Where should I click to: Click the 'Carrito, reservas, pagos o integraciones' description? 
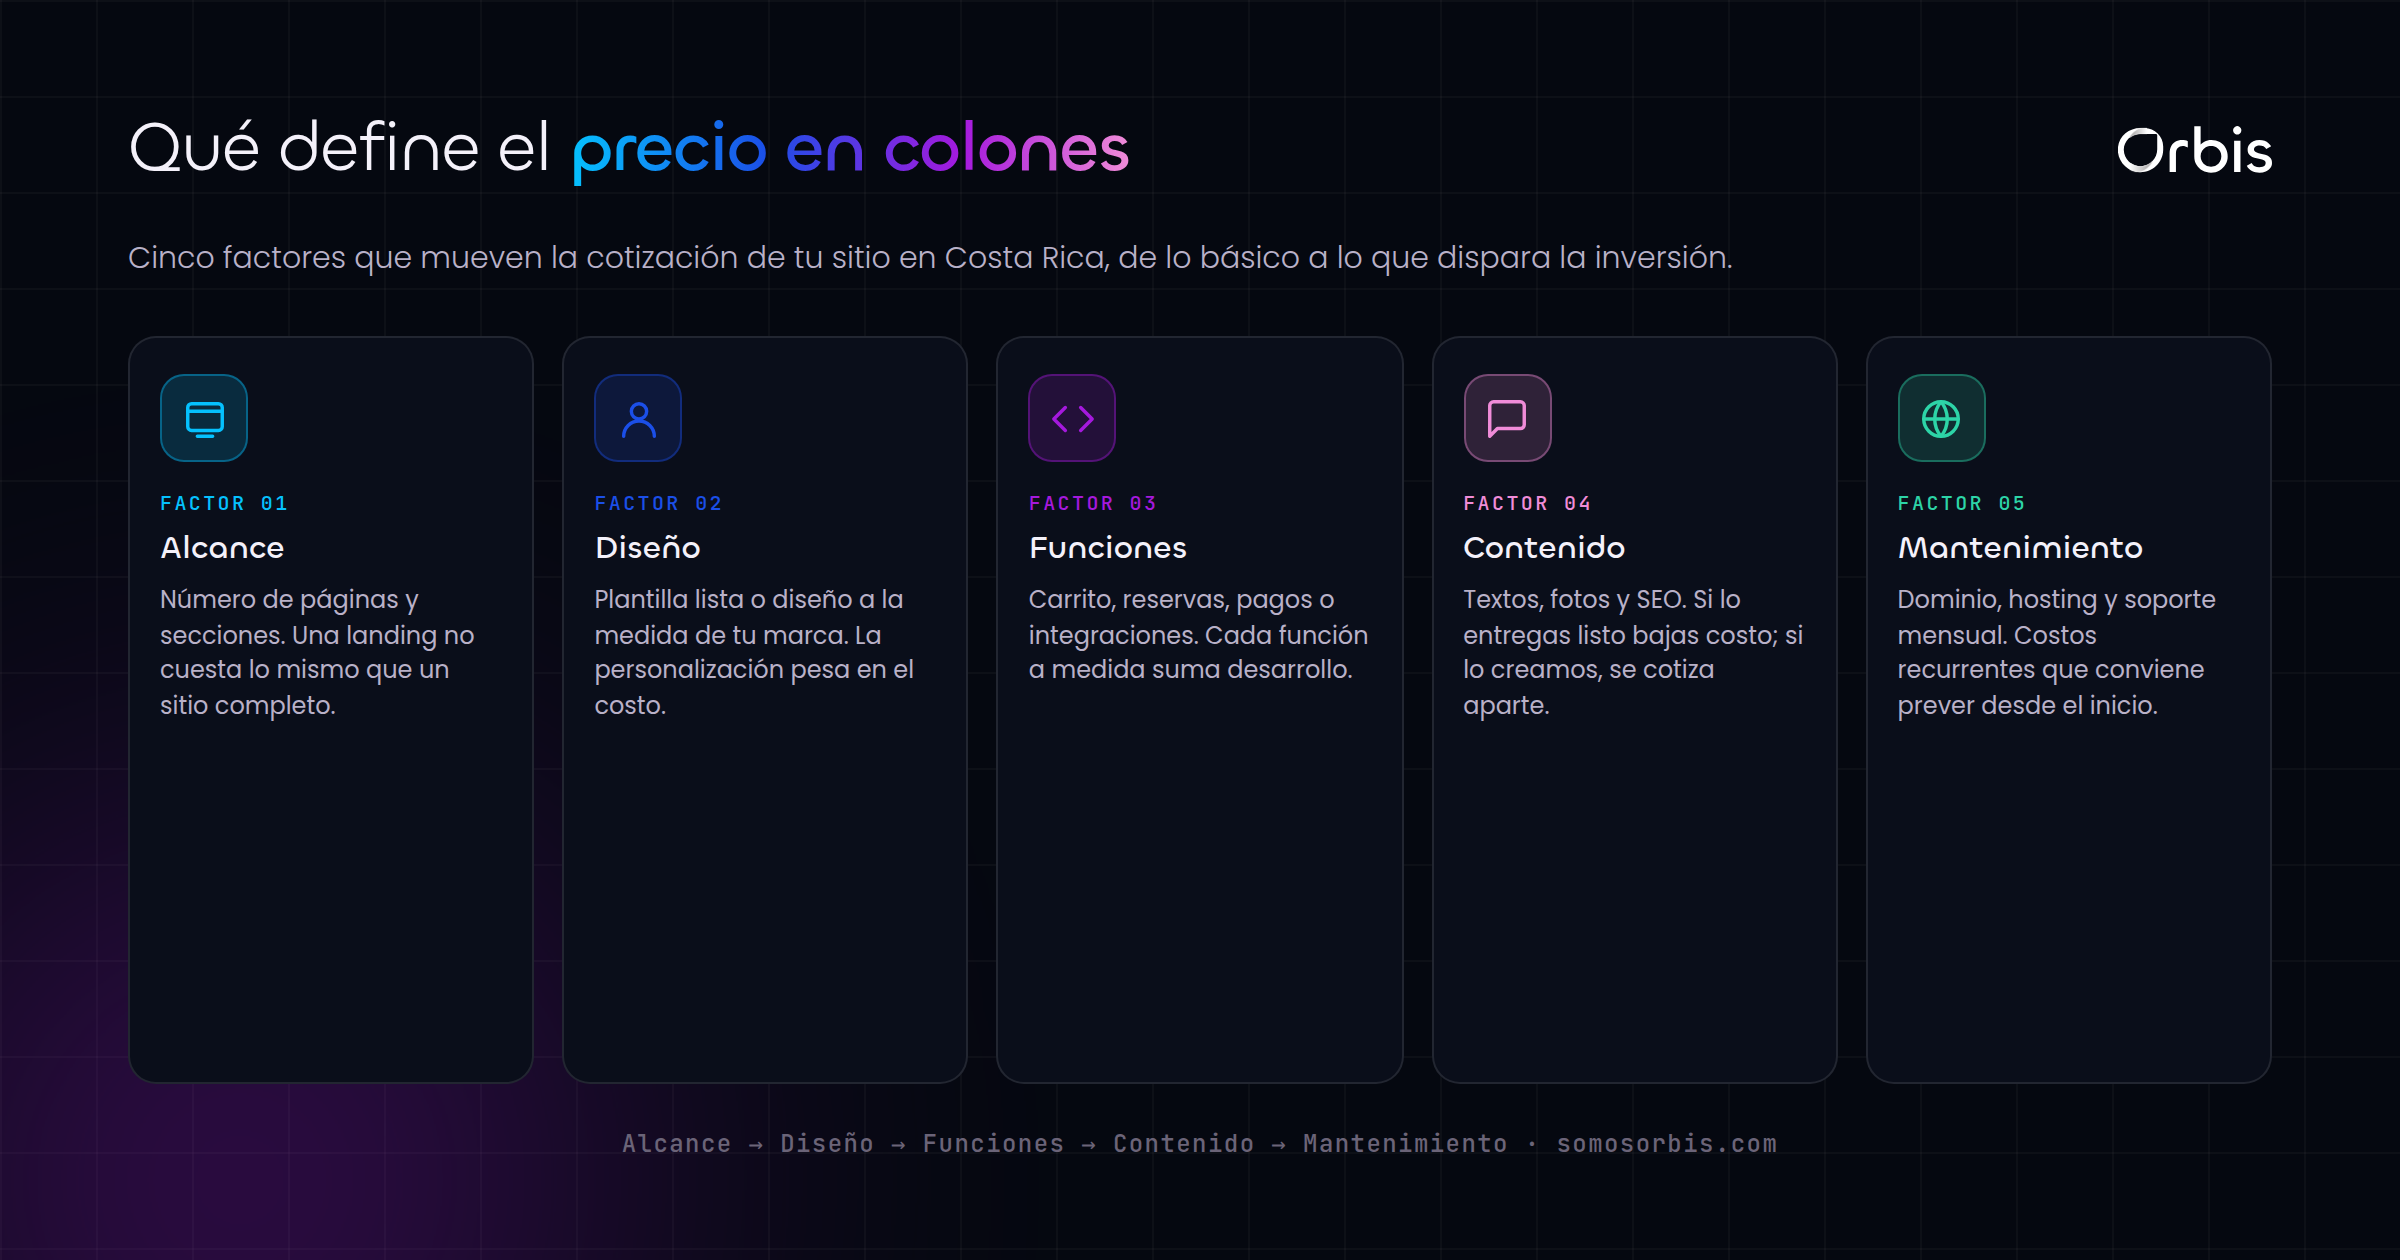tap(1198, 634)
